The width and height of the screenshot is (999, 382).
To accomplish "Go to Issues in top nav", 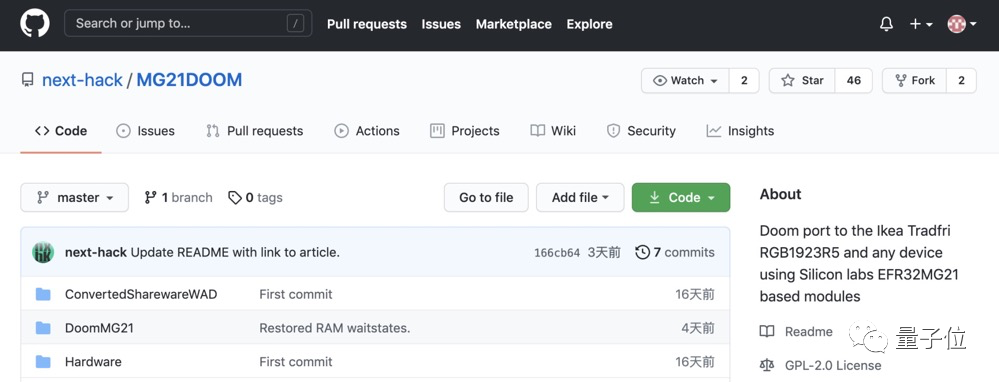I will click(441, 24).
